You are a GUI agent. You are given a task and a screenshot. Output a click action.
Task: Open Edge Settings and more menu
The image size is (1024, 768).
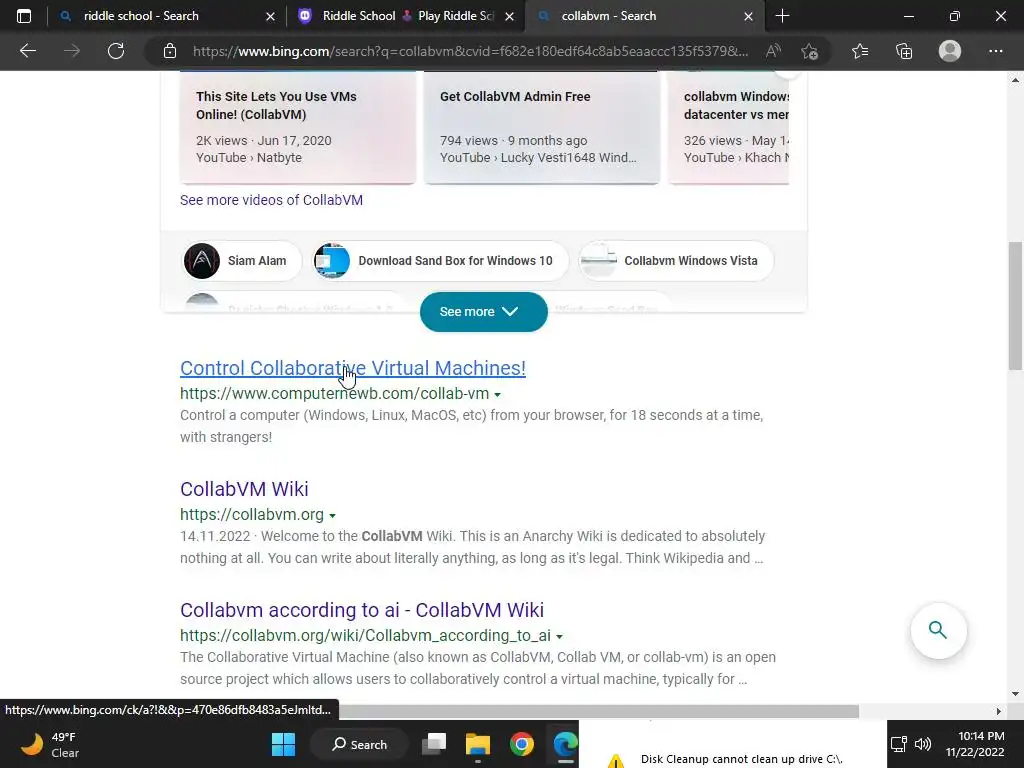click(995, 51)
